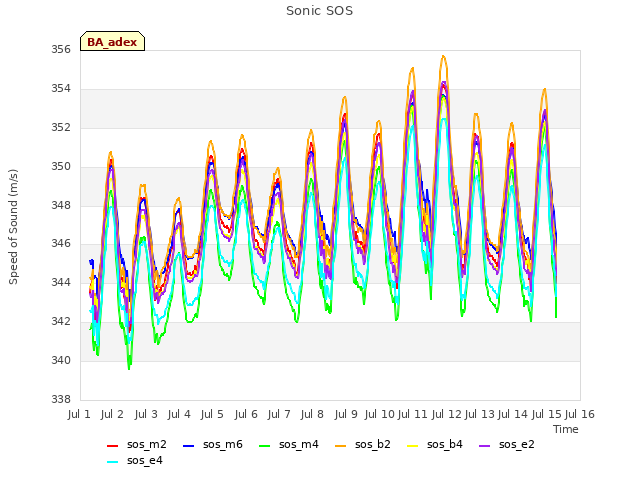Click the Jul 12 x-axis tick label
Screen dimensions: 640x480
[x=447, y=414]
